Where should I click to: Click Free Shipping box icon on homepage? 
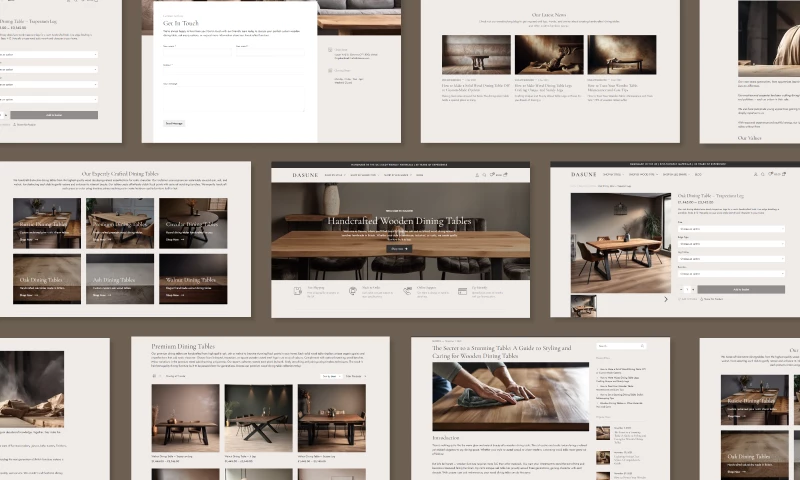(298, 291)
